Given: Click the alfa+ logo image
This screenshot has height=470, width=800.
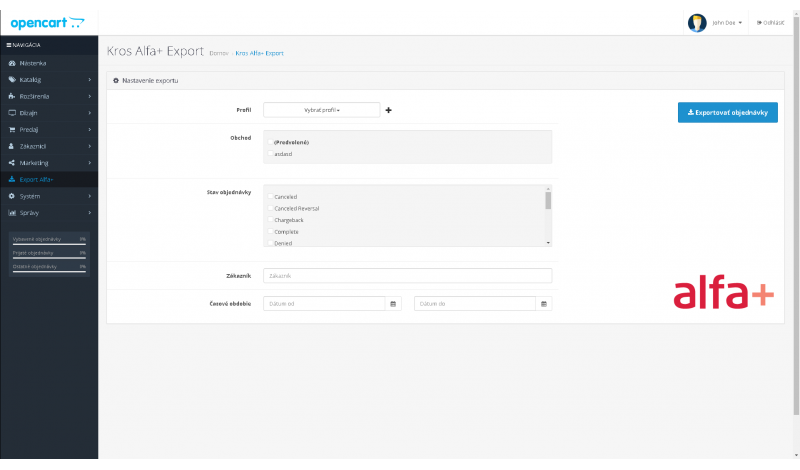Looking at the screenshot, I should point(723,292).
